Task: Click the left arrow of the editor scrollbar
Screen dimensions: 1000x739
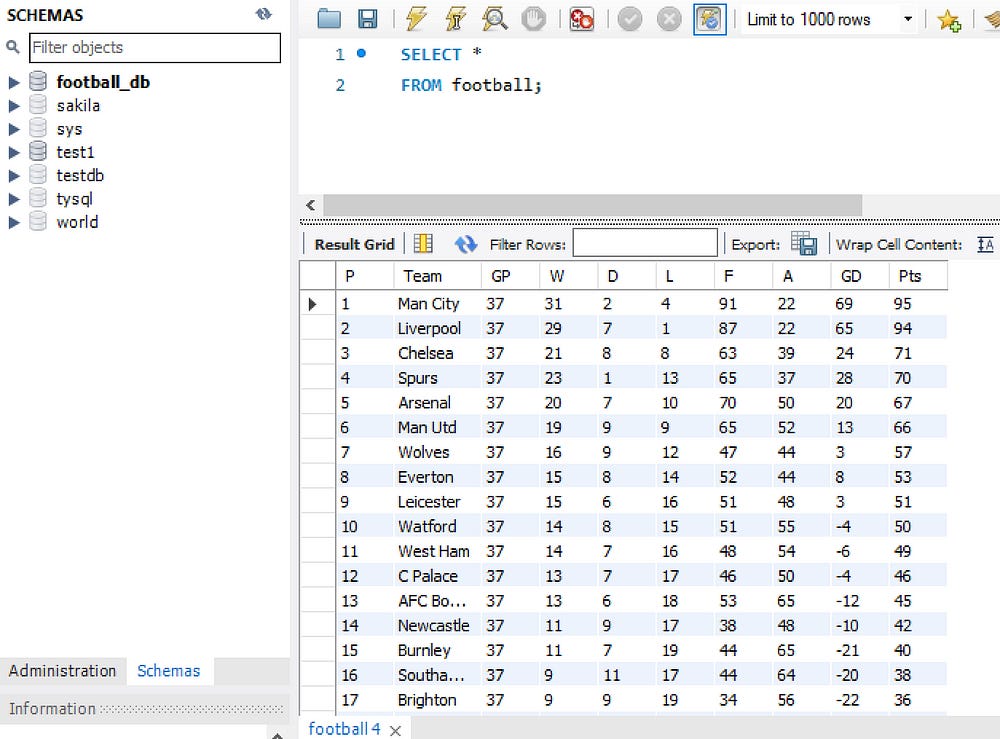Action: point(311,205)
